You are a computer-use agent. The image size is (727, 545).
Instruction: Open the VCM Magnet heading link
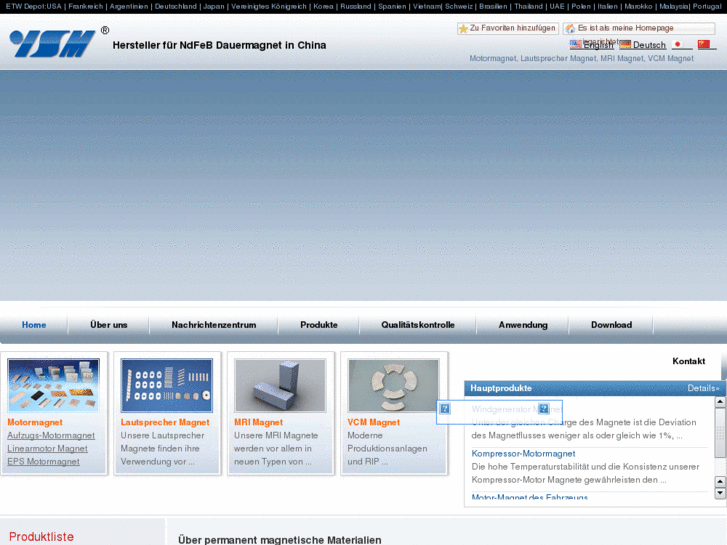[373, 422]
